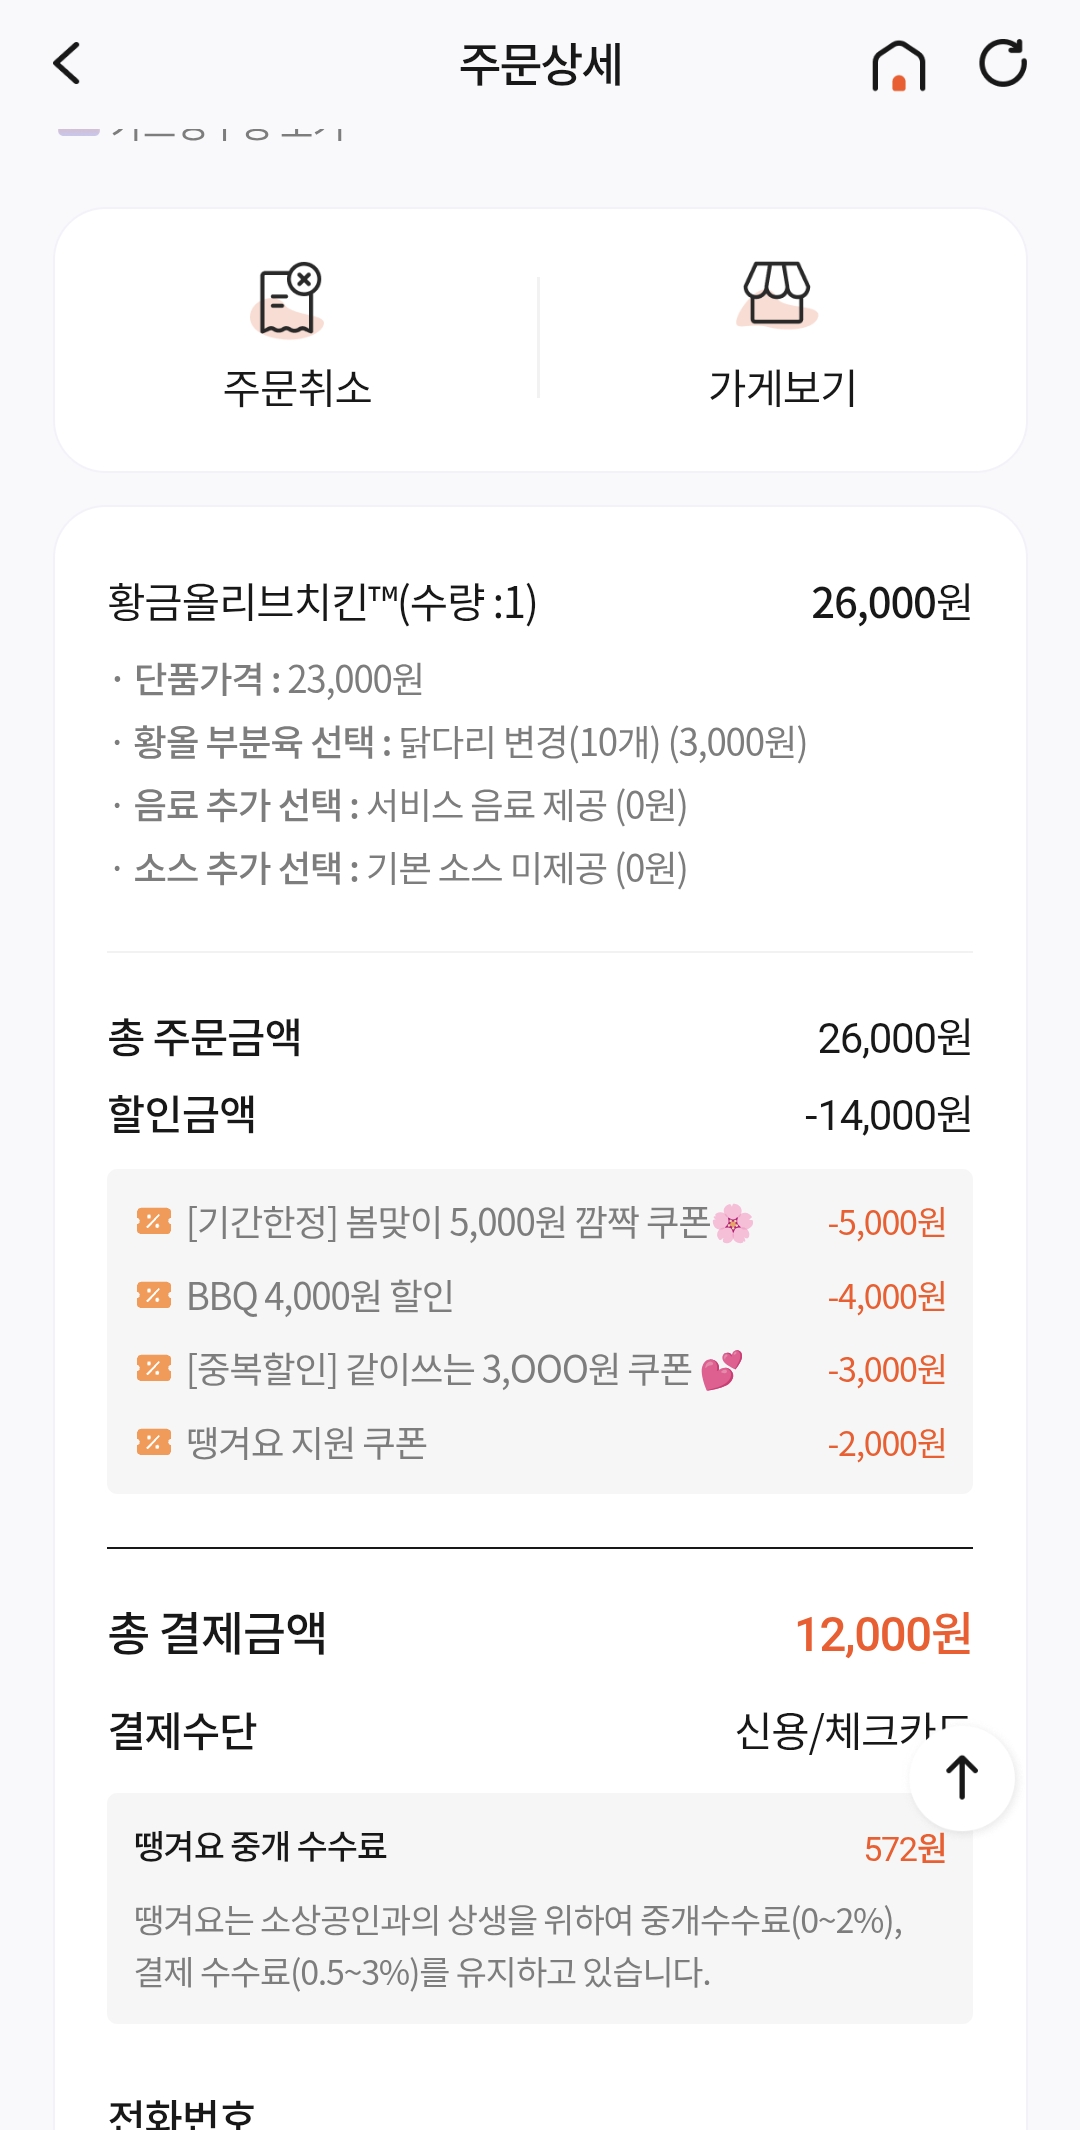Tap the 주문취소 receipt icon

point(289,299)
